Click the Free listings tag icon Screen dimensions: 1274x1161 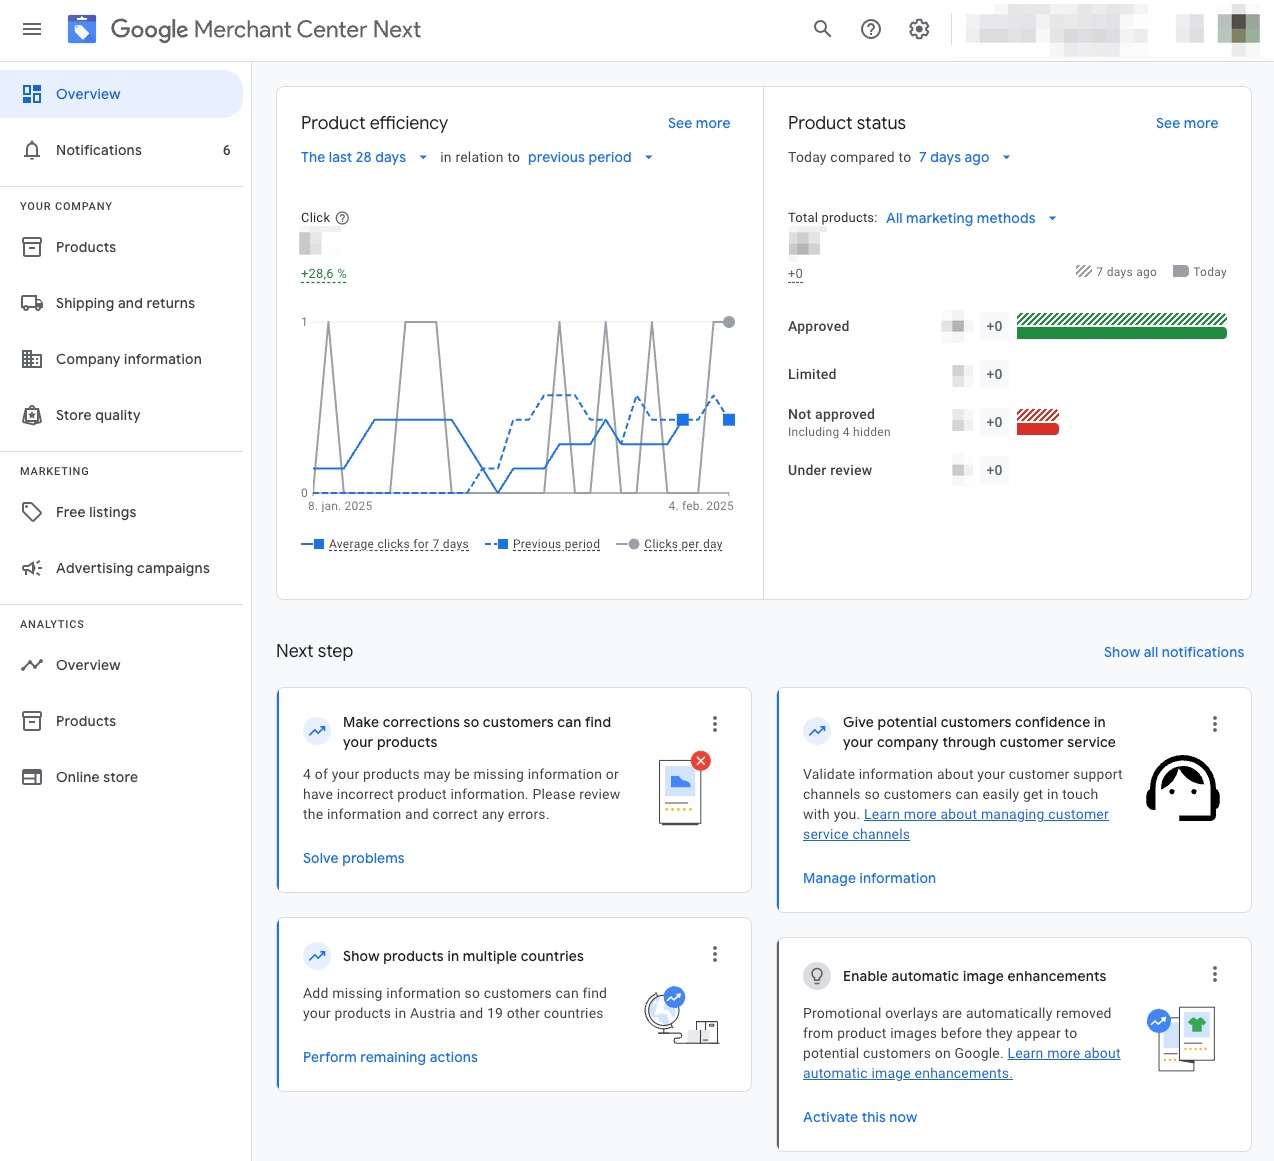coord(32,512)
